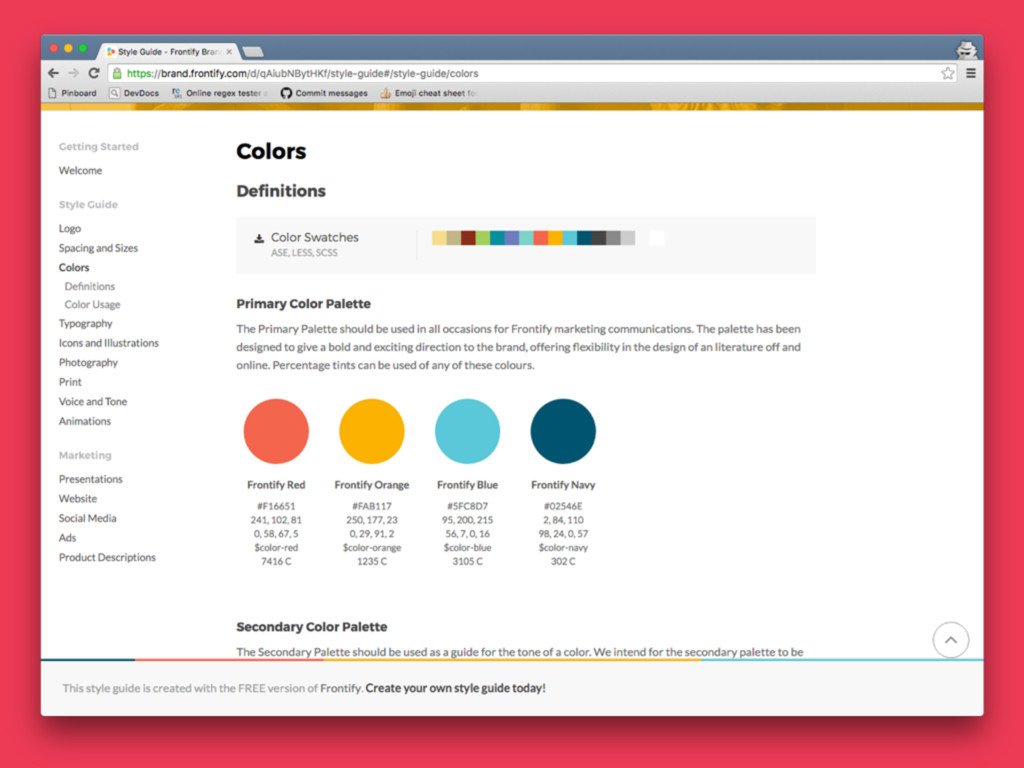
Task: Go to Spacing and Sizes section
Action: [x=98, y=248]
